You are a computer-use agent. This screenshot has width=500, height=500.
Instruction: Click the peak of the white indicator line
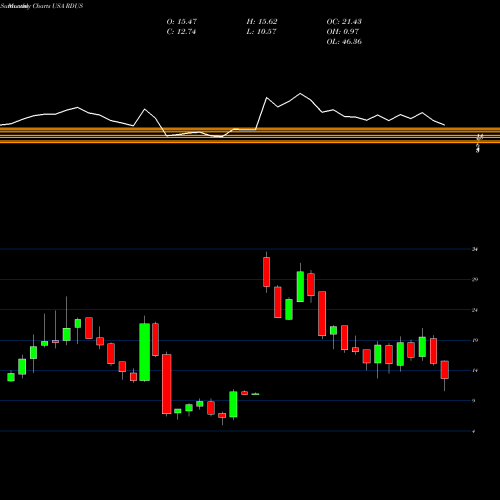300,94
